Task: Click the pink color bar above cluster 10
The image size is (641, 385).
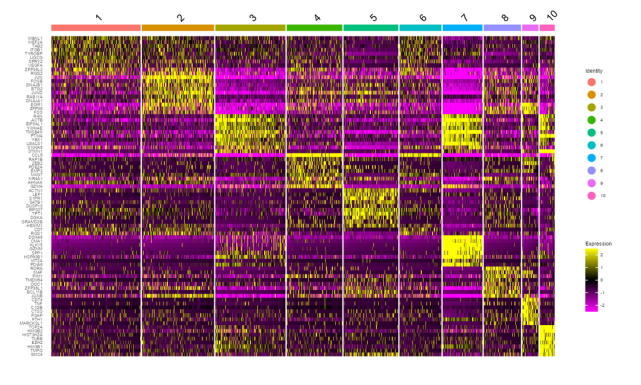Action: (x=547, y=28)
